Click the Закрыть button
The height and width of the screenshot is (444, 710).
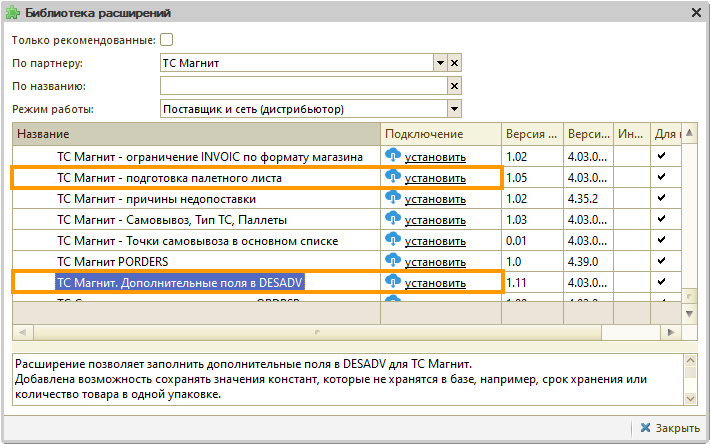coord(670,428)
